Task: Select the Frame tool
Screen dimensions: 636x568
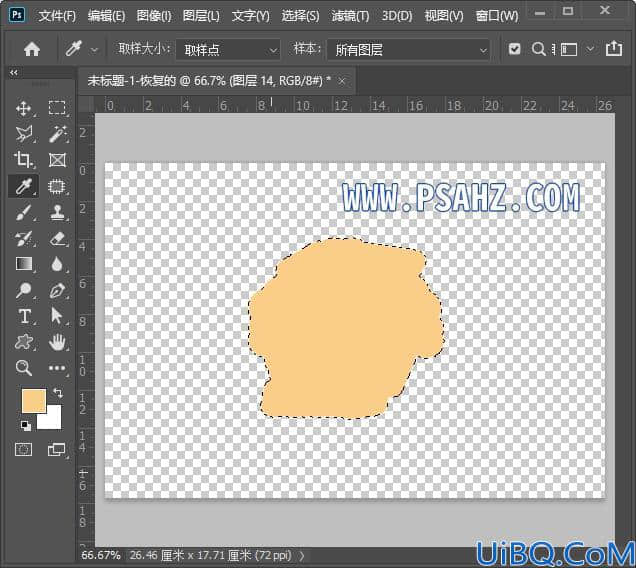Action: pyautogui.click(x=57, y=160)
